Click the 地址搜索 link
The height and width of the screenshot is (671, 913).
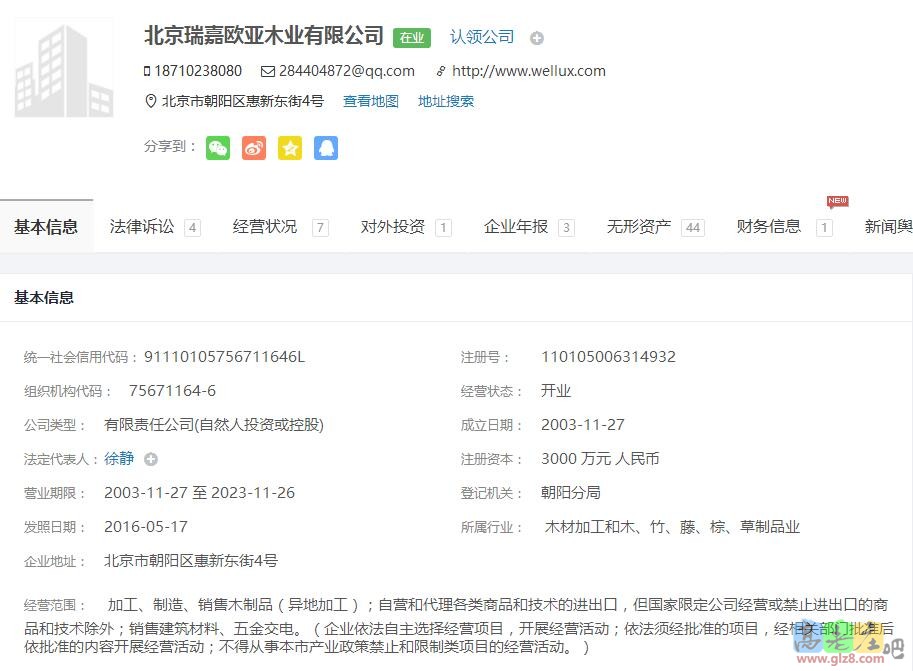pos(445,100)
